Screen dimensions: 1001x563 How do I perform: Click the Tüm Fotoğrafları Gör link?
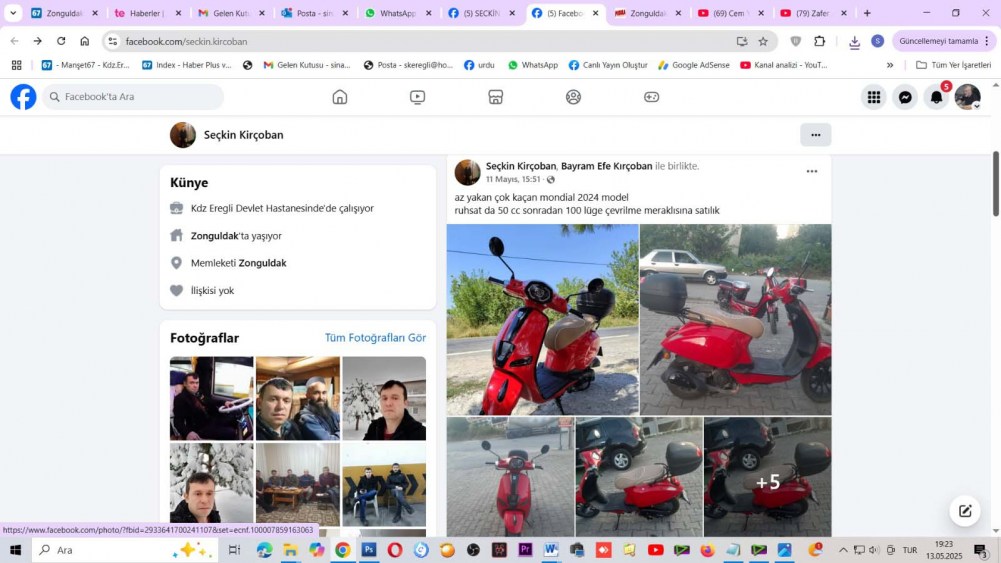[375, 338]
